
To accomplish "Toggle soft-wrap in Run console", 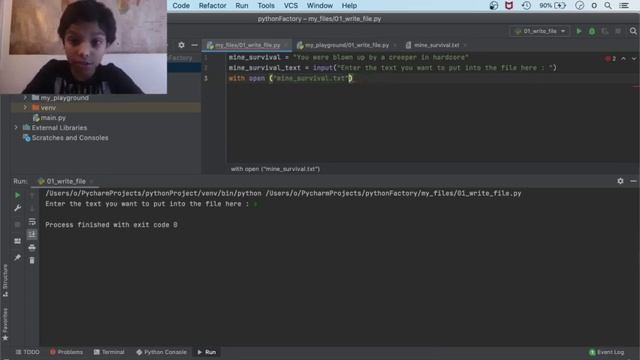I will coord(32,222).
